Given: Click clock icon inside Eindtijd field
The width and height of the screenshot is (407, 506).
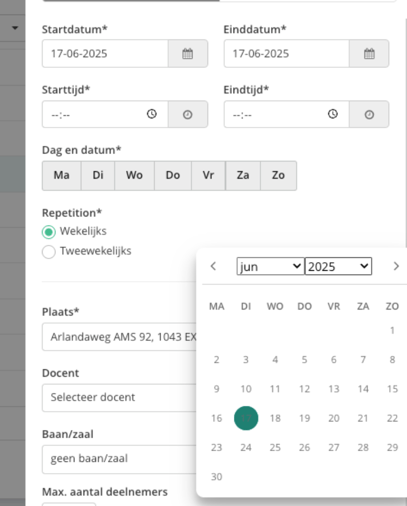Looking at the screenshot, I should (x=333, y=114).
